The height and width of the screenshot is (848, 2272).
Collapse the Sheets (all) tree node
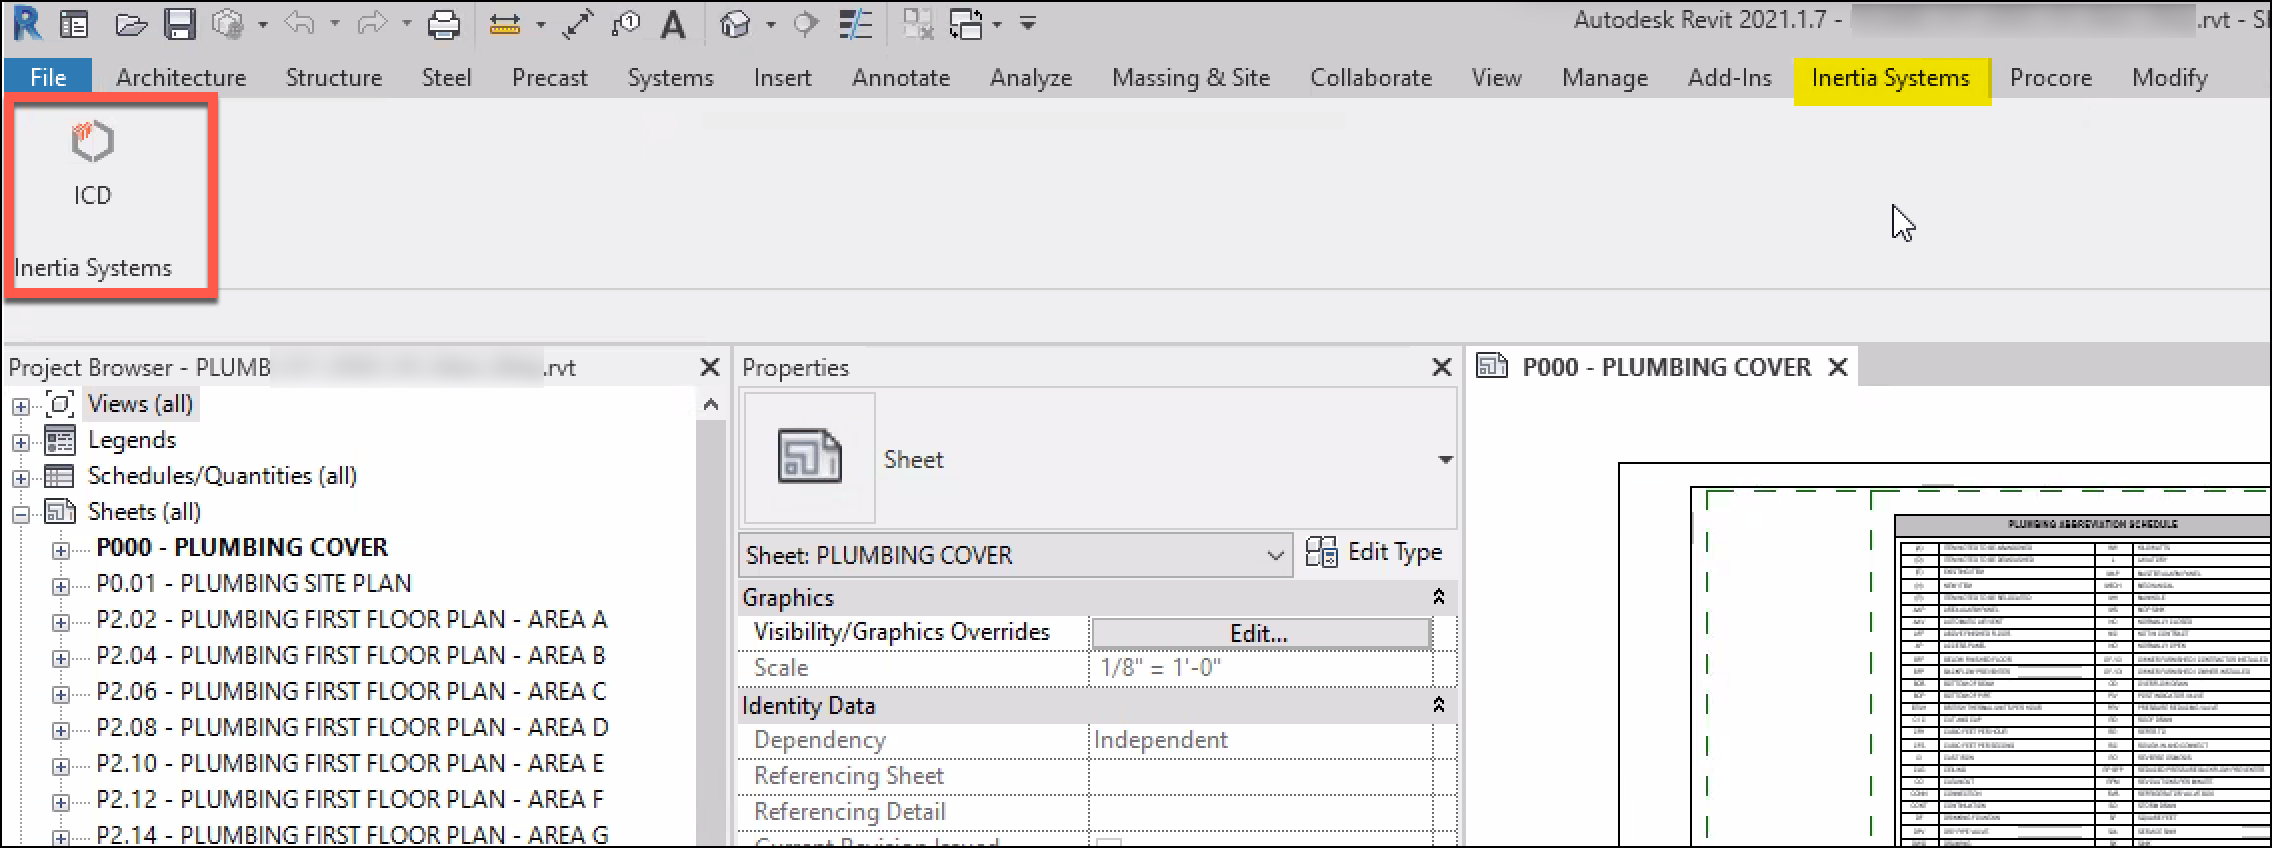21,514
